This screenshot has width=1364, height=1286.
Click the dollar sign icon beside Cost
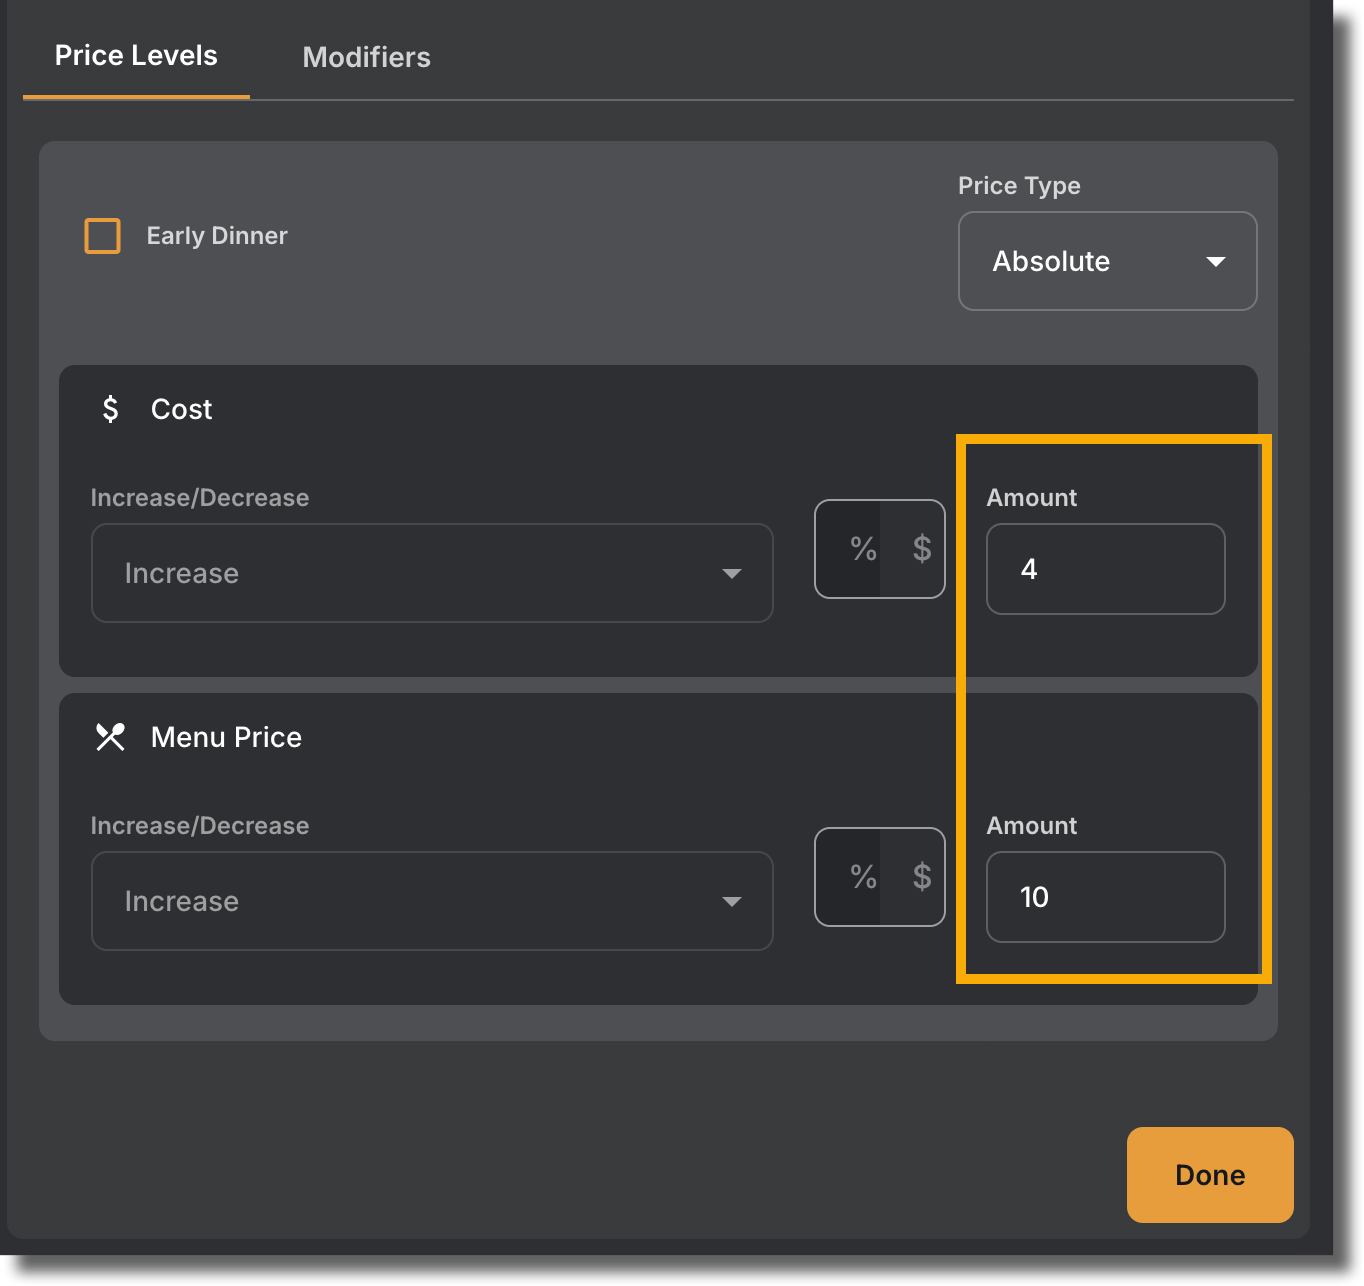(110, 409)
